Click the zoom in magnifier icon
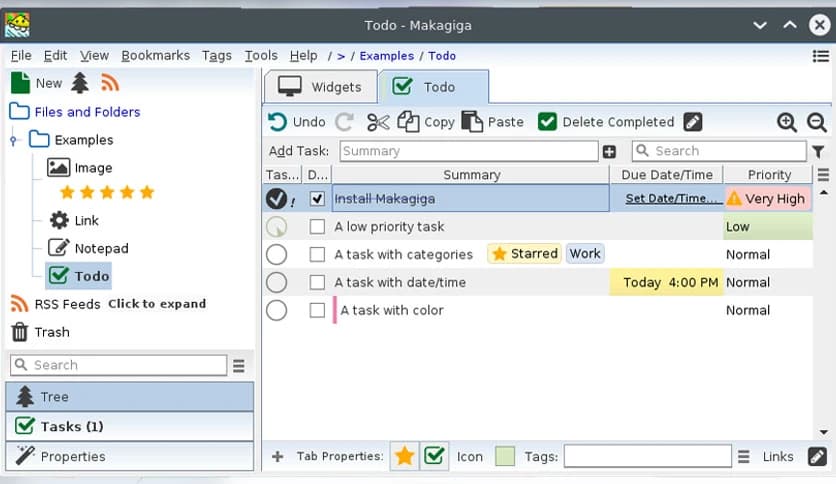The width and height of the screenshot is (836, 484). (x=786, y=122)
